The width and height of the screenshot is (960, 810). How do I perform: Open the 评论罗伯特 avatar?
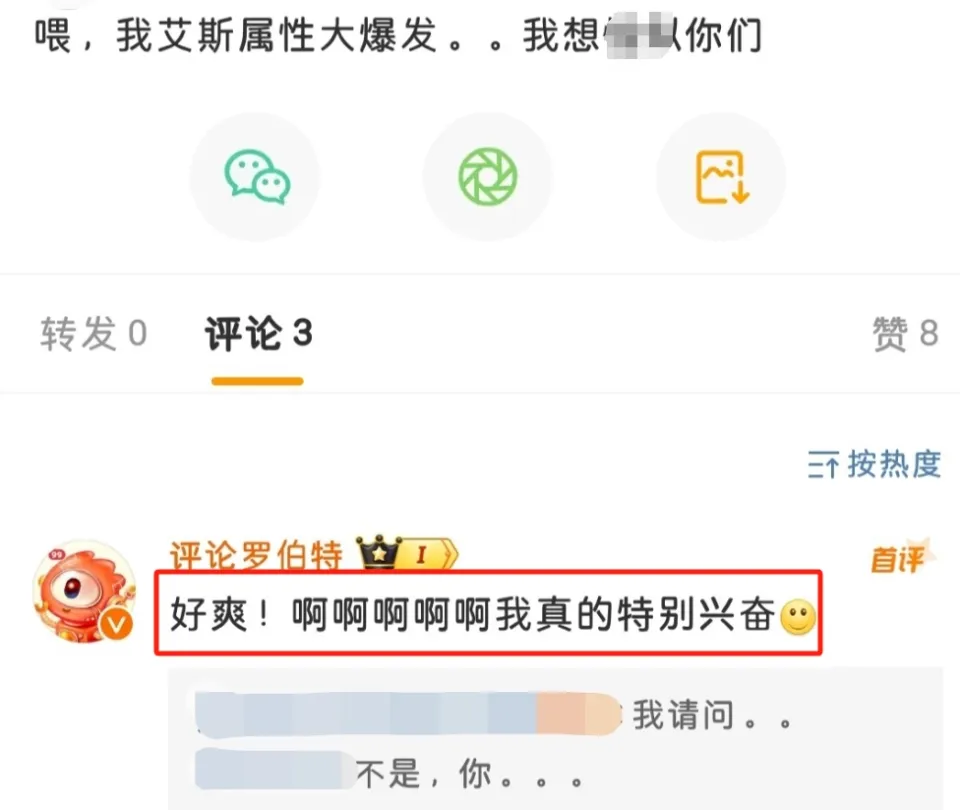point(84,591)
